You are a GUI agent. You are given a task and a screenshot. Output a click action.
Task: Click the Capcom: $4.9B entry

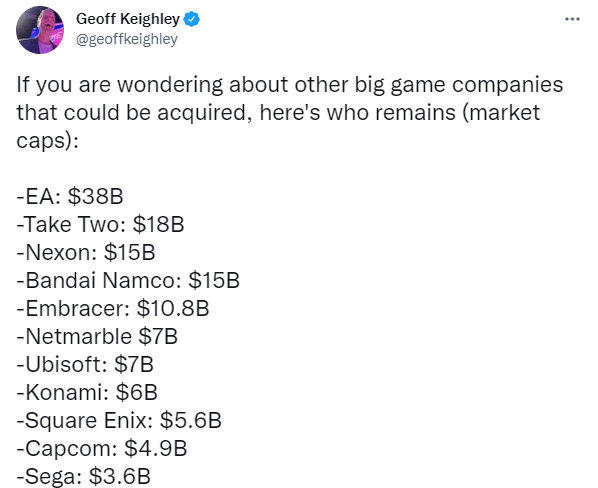[x=102, y=449]
